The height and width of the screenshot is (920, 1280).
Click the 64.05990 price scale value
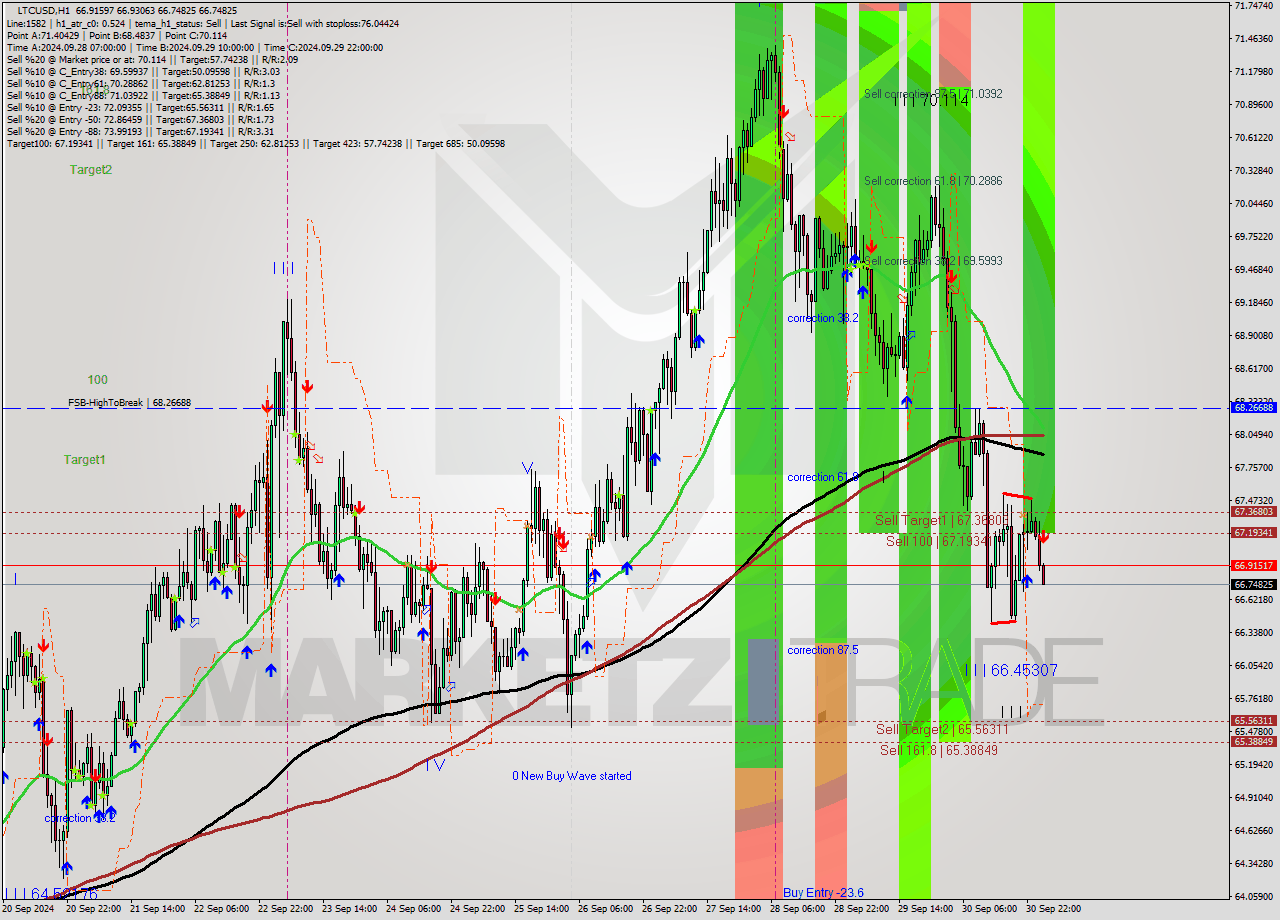(x=1254, y=897)
